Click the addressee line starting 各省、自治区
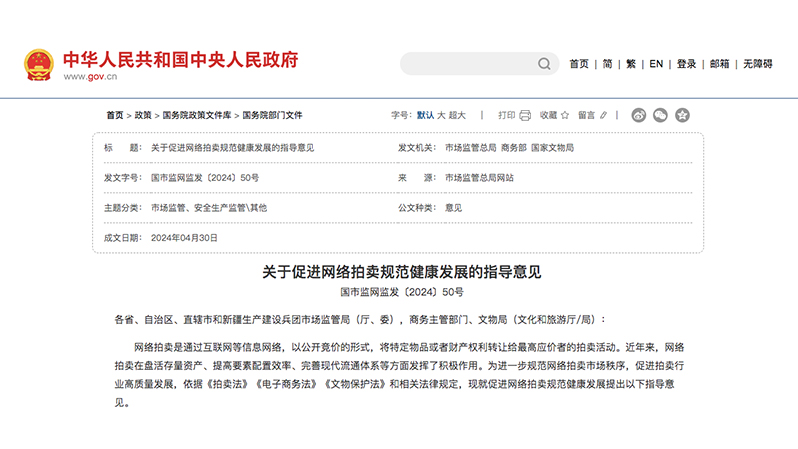 [361, 320]
